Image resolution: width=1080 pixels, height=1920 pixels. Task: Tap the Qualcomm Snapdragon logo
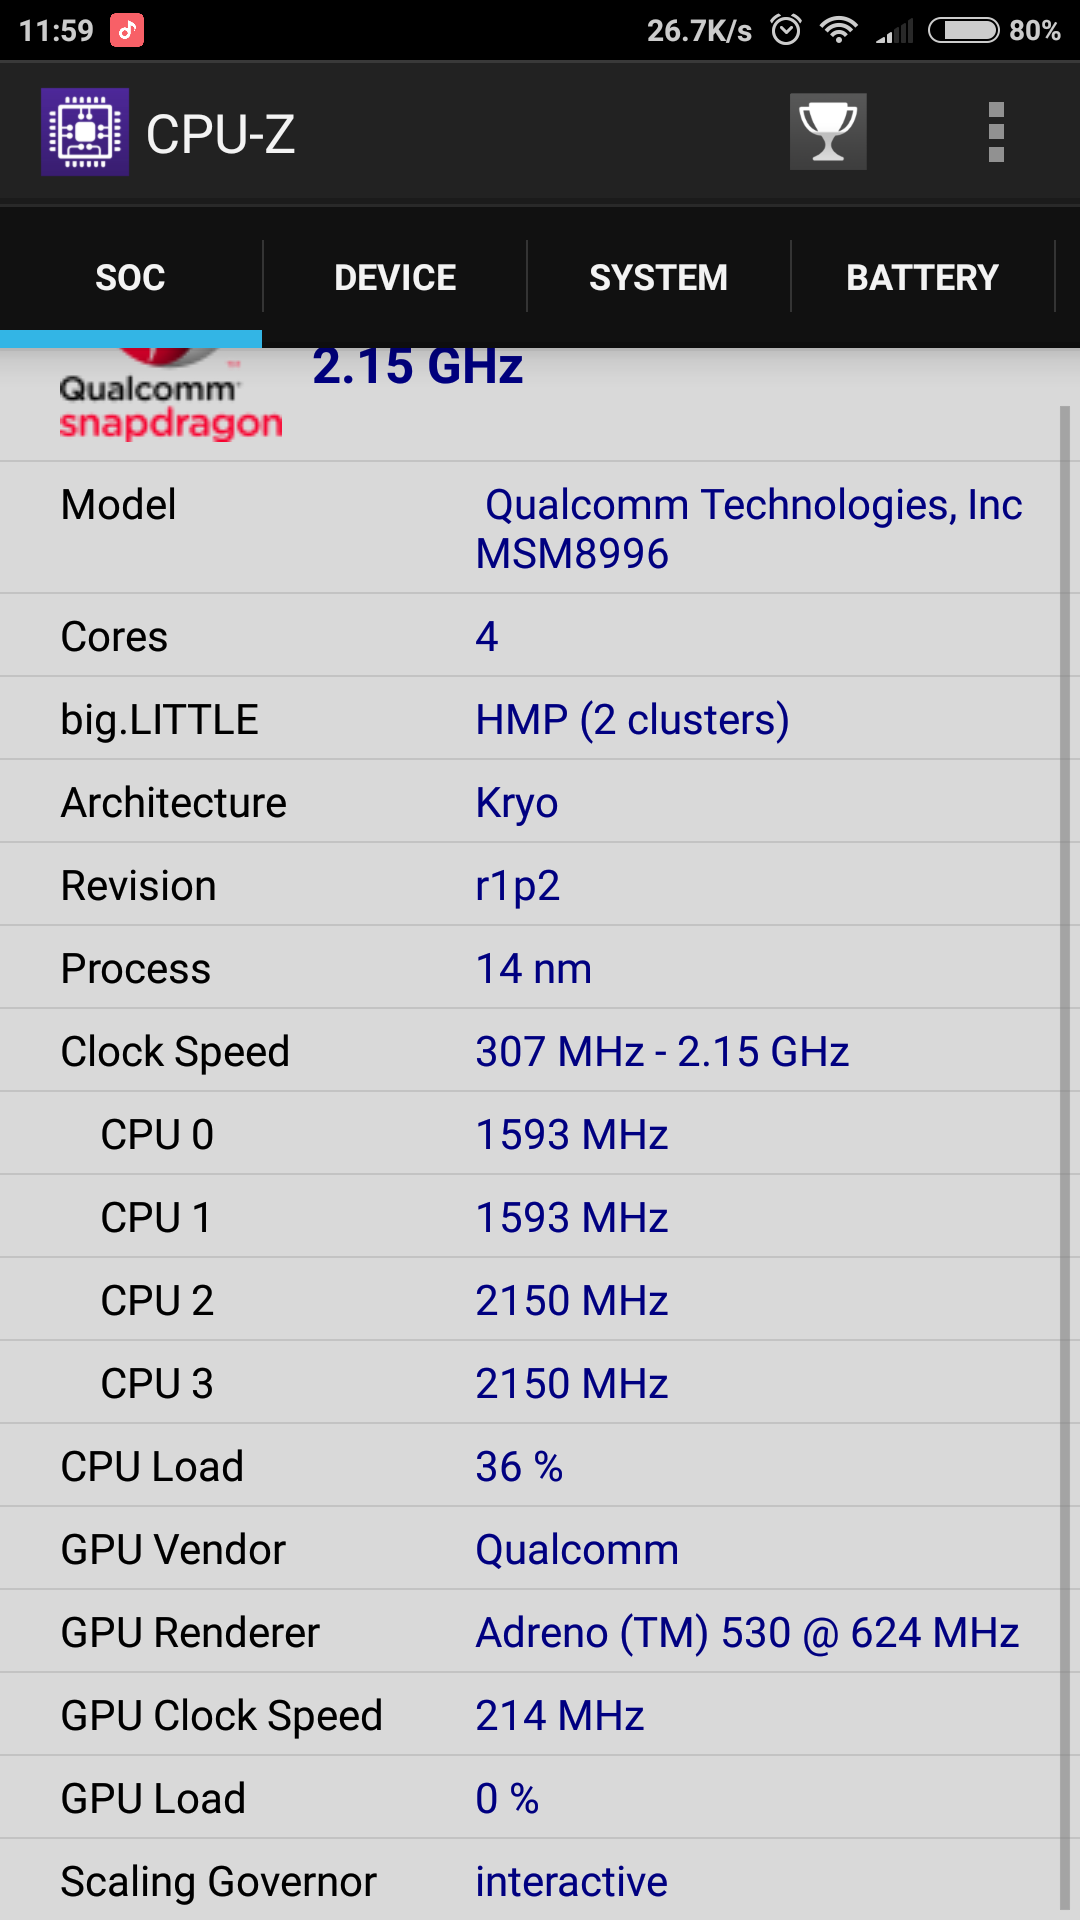click(171, 395)
